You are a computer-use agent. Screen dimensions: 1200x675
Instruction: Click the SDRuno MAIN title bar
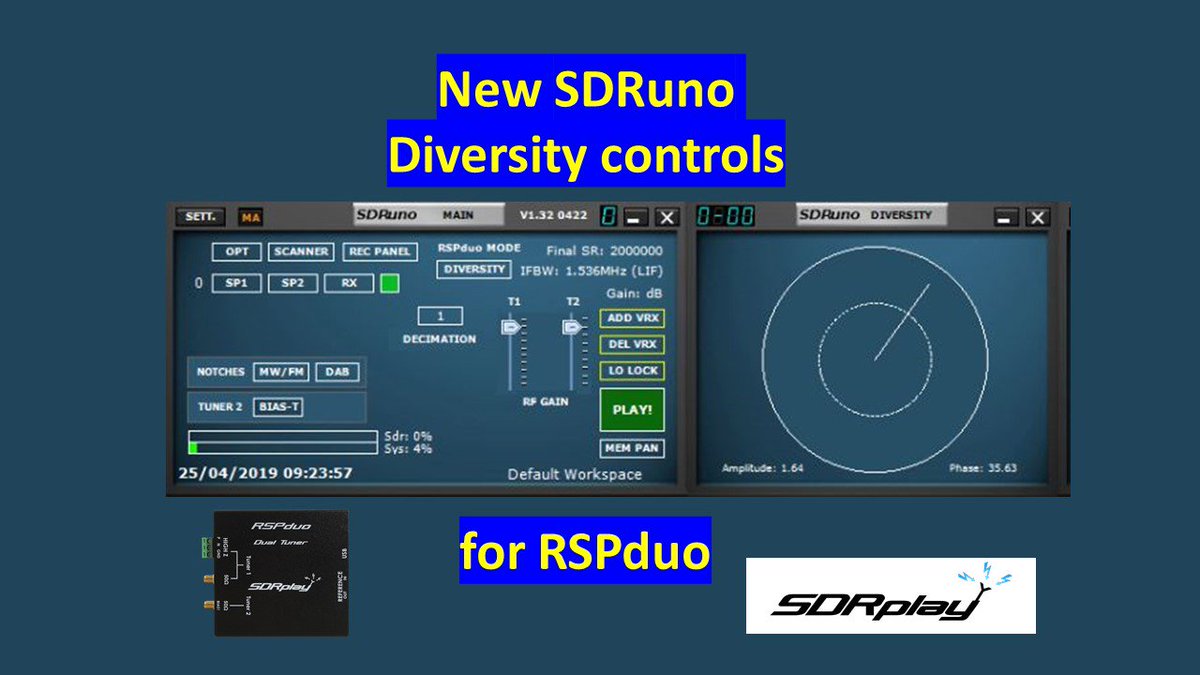(x=430, y=215)
